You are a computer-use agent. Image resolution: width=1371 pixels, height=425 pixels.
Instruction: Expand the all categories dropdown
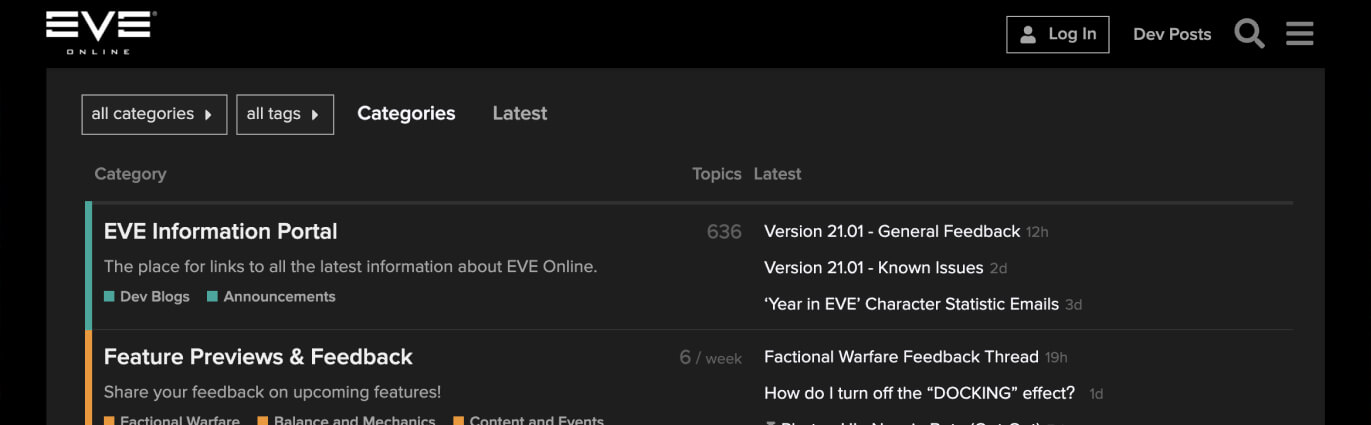point(154,114)
